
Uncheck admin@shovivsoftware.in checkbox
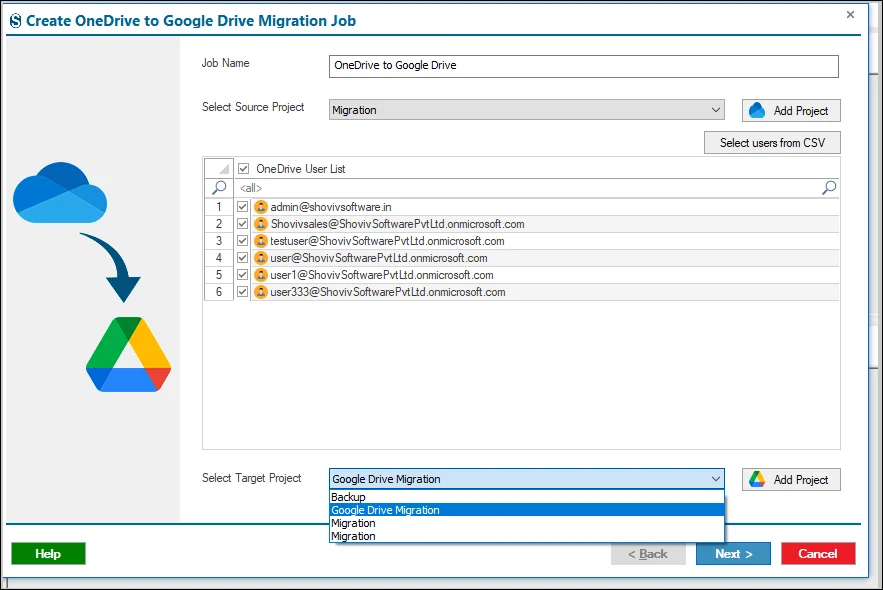coord(243,207)
